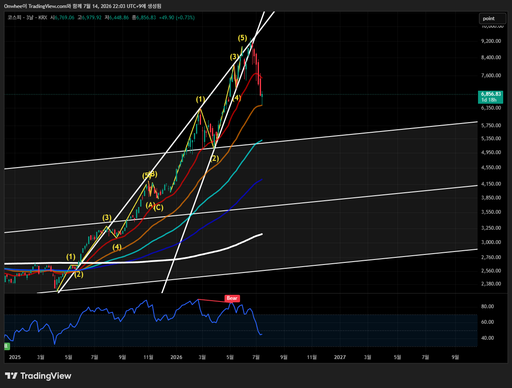Click the 3,250.00 price axis label

click(x=491, y=228)
